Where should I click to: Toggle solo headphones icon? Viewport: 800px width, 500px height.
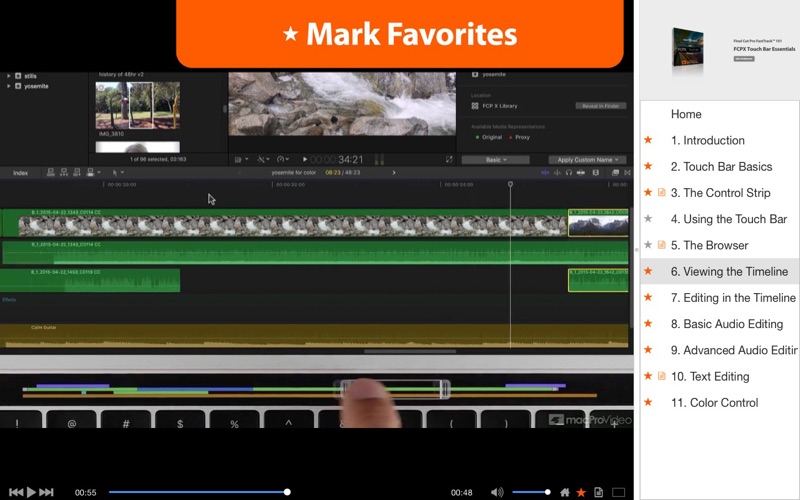coord(569,172)
